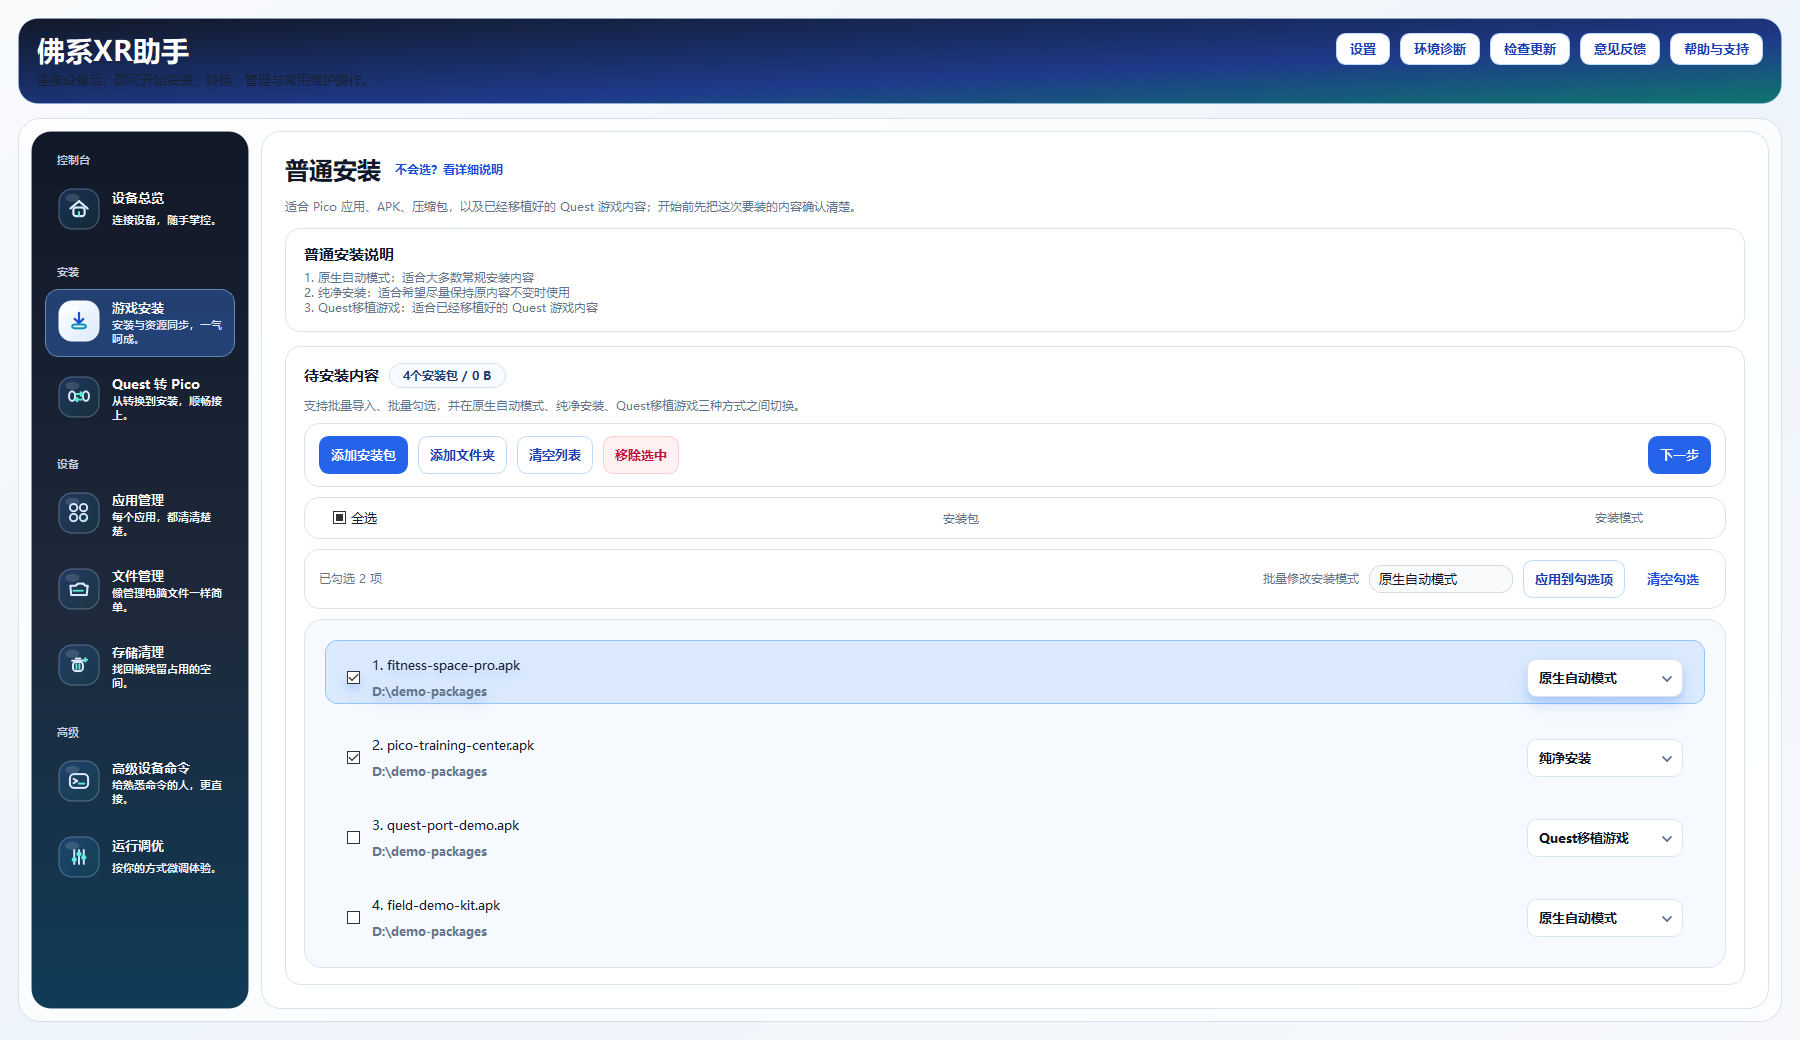Click 检查更新 button
Viewport: 1800px width, 1040px height.
coord(1530,49)
